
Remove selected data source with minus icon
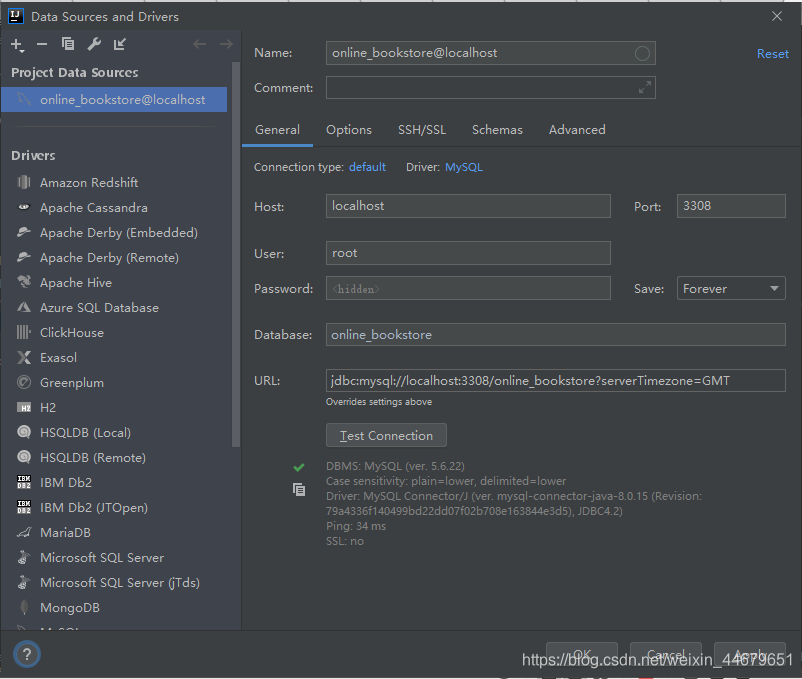(x=42, y=44)
